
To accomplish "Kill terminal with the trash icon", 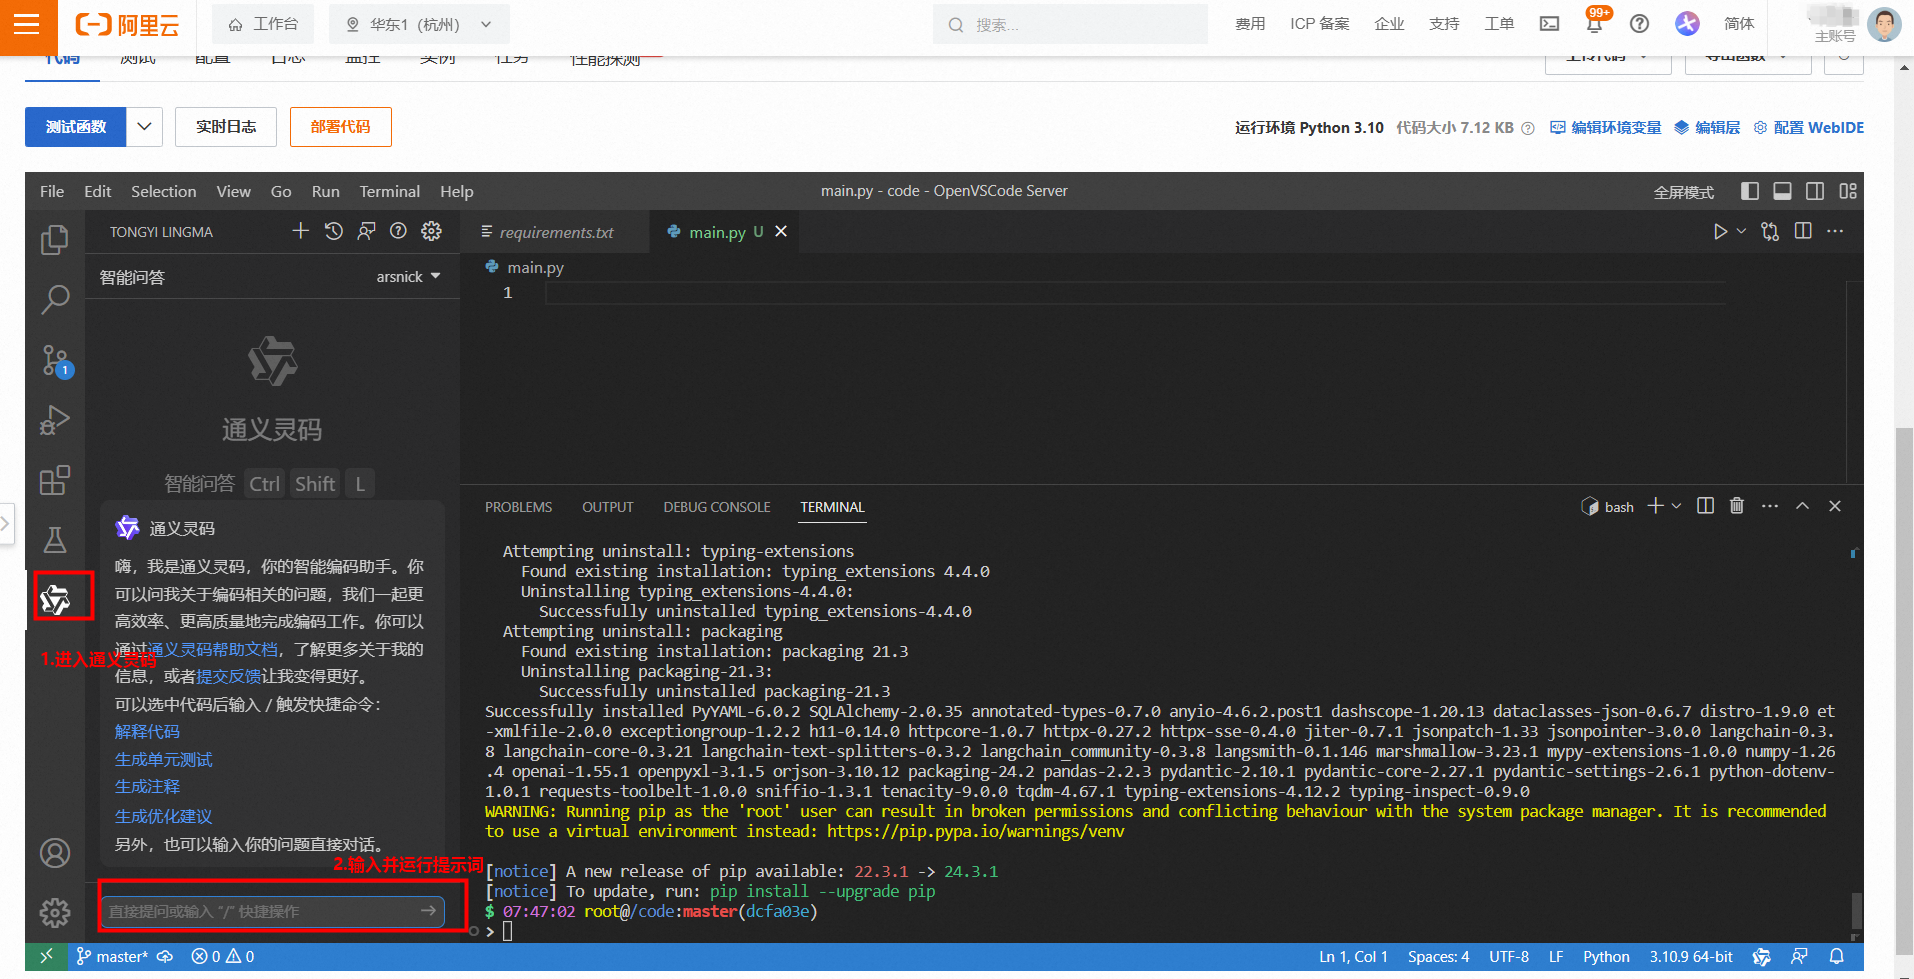I will 1736,506.
